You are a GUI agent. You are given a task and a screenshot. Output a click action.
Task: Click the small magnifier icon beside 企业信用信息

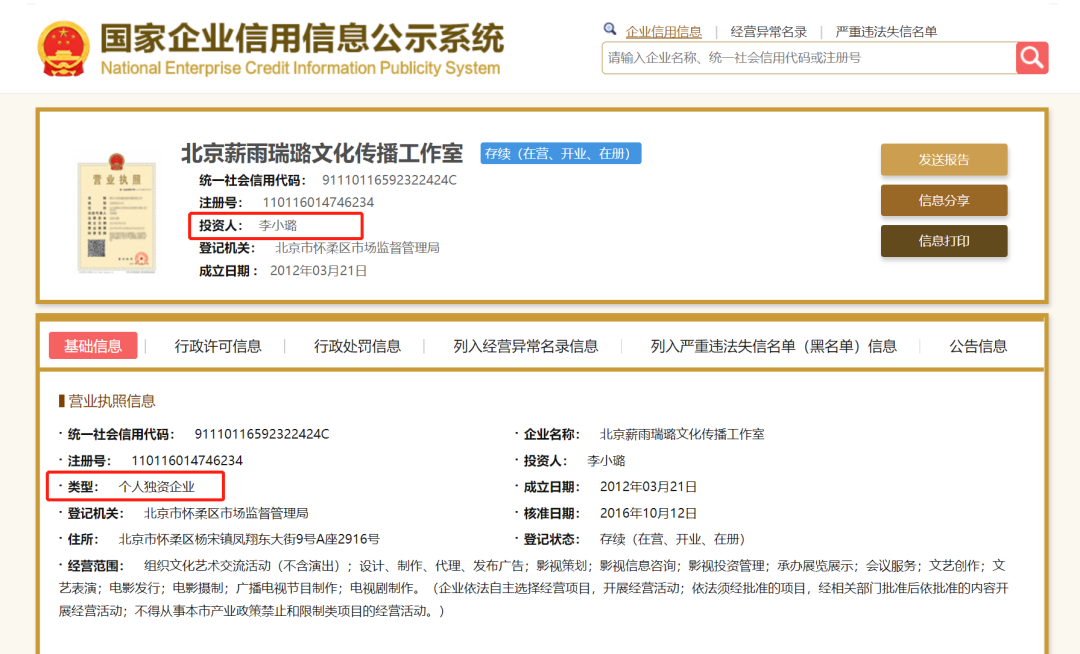pyautogui.click(x=610, y=29)
